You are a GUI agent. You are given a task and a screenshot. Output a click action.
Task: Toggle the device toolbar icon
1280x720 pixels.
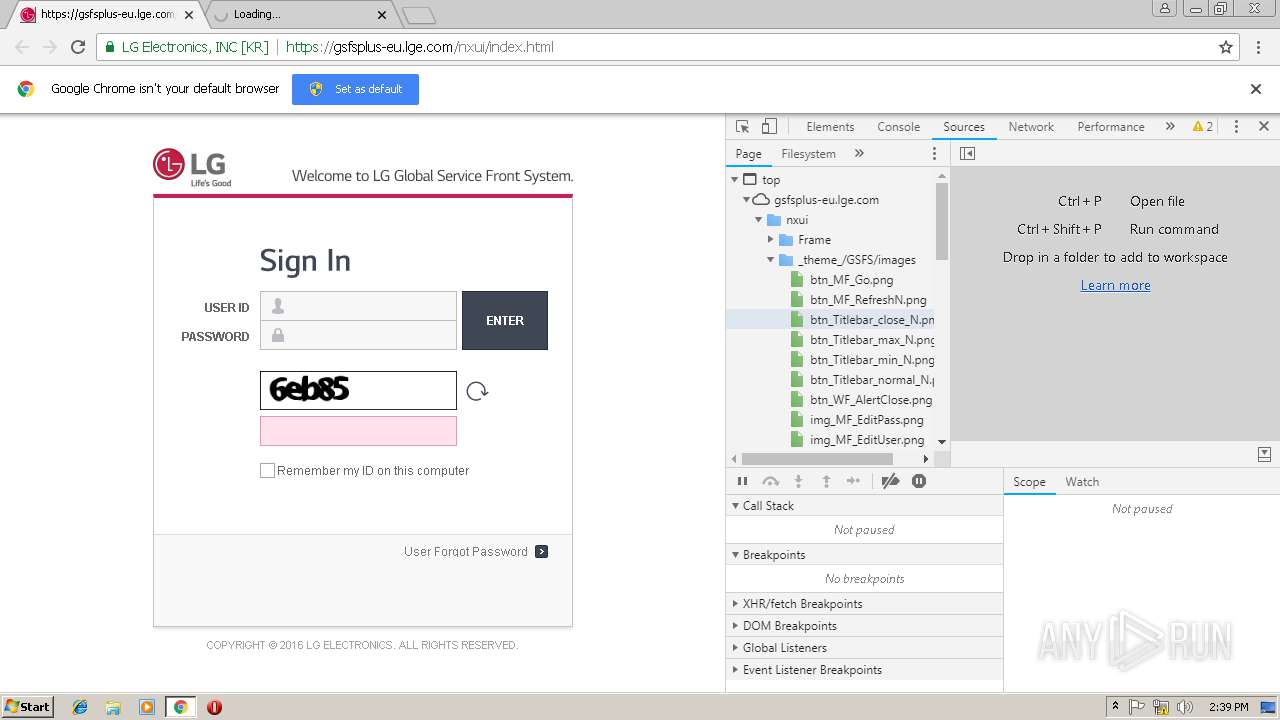pos(769,127)
